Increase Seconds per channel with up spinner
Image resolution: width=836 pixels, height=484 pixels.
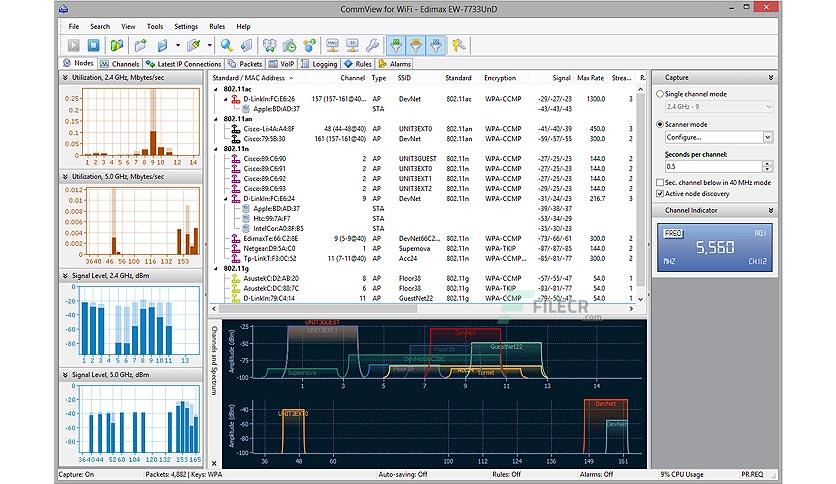(x=768, y=164)
